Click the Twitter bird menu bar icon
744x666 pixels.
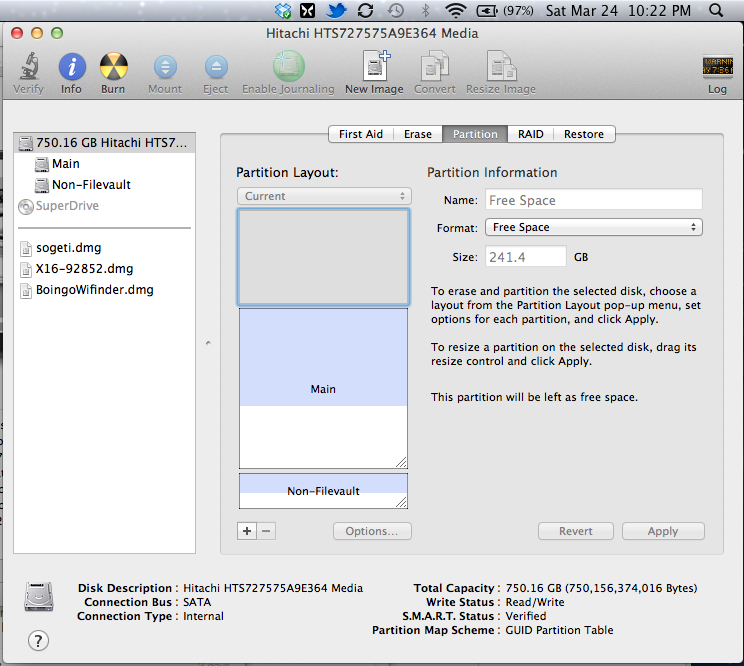click(x=336, y=10)
